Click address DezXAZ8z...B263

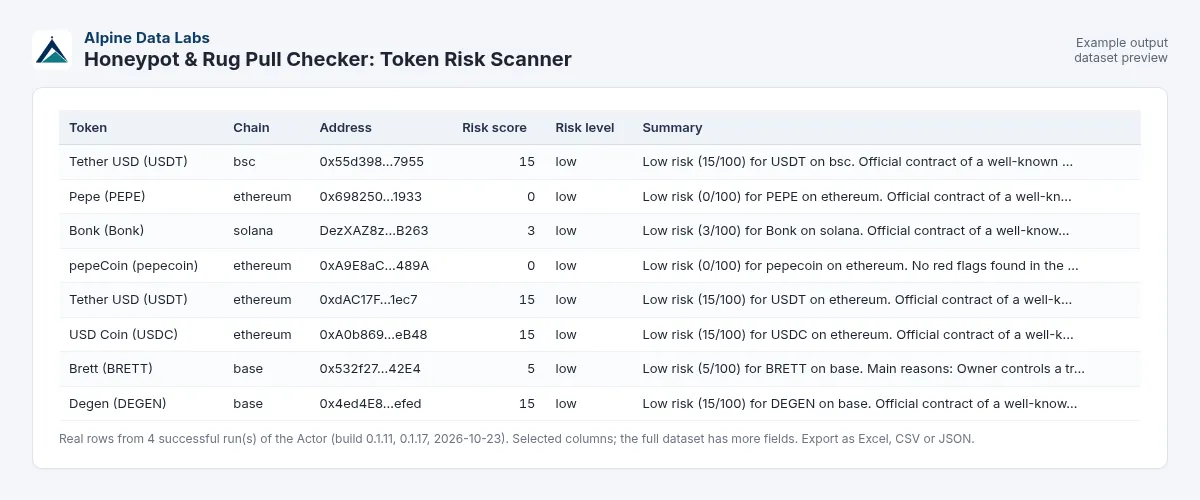(374, 231)
